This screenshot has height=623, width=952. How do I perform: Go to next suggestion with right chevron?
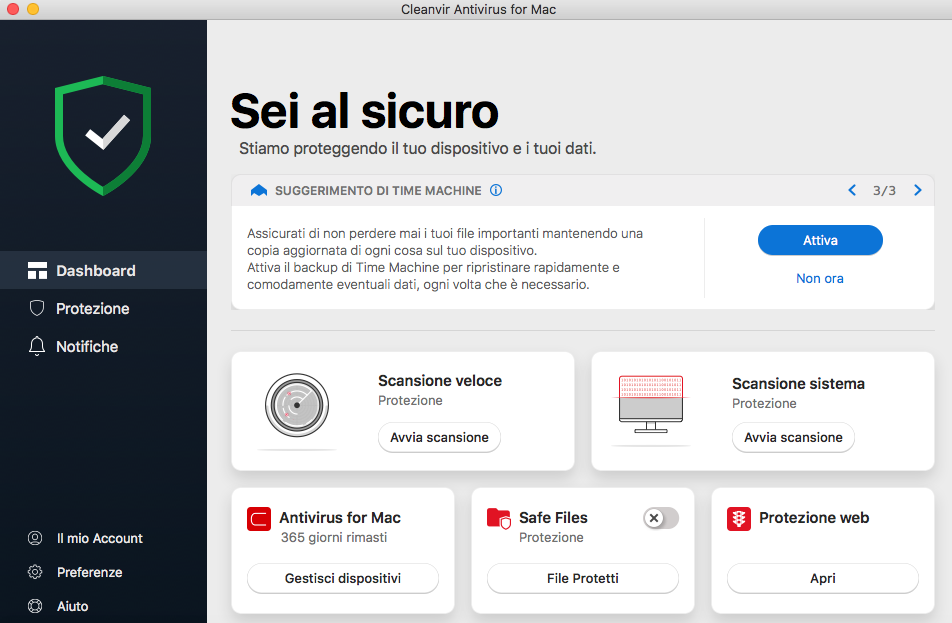point(917,191)
